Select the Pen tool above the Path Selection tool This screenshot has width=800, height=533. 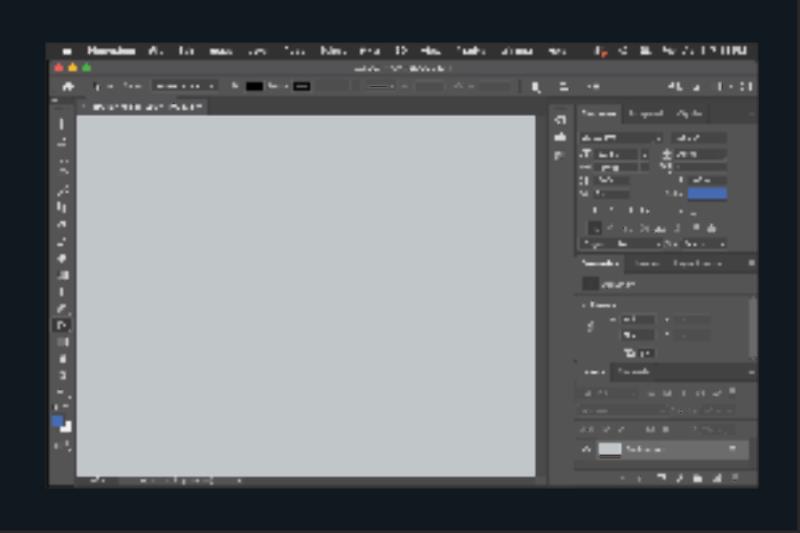tap(62, 309)
